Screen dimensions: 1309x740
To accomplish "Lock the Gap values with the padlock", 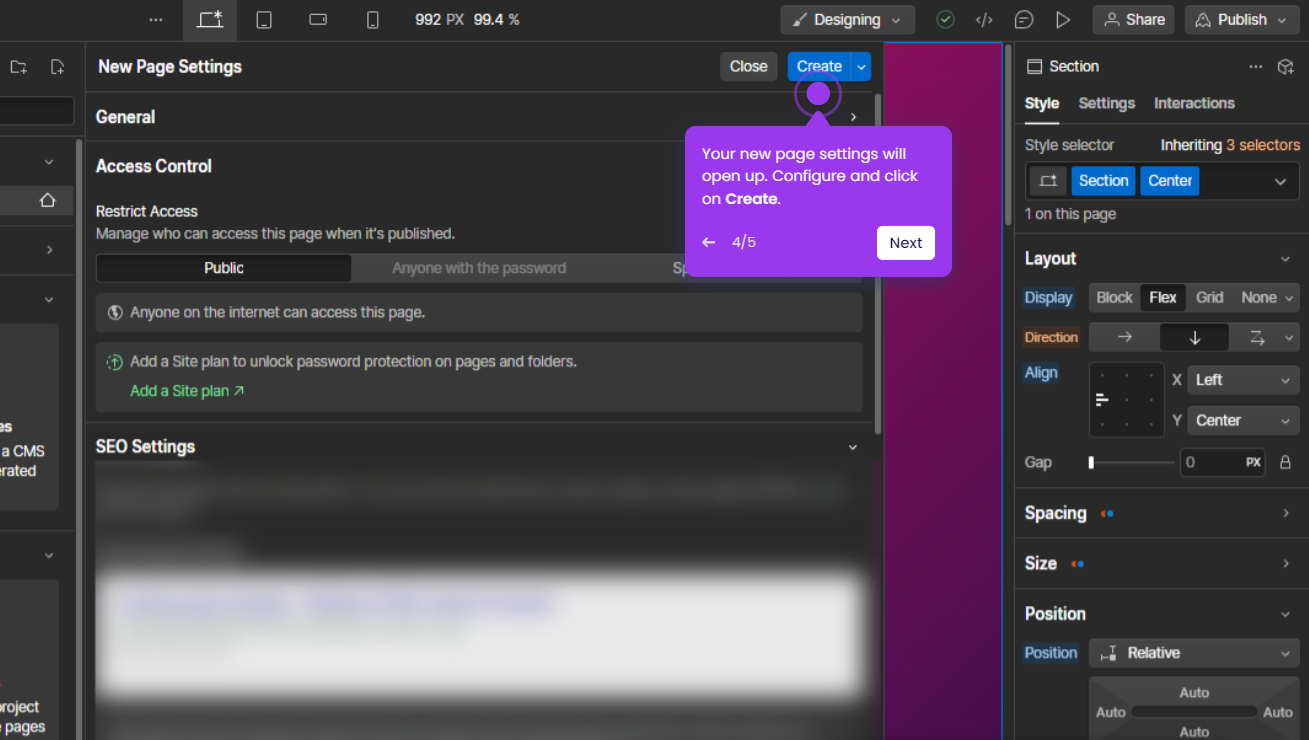I will click(1287, 461).
